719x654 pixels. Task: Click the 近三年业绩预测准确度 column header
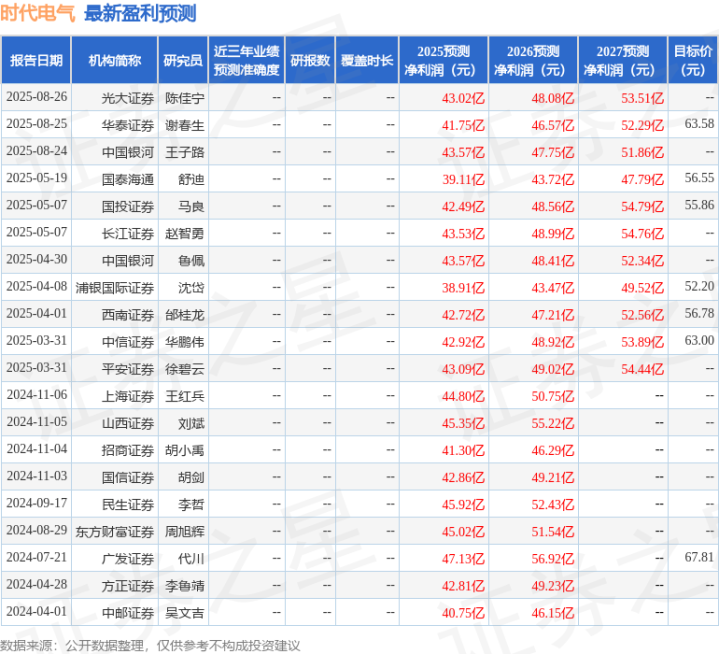(x=246, y=61)
